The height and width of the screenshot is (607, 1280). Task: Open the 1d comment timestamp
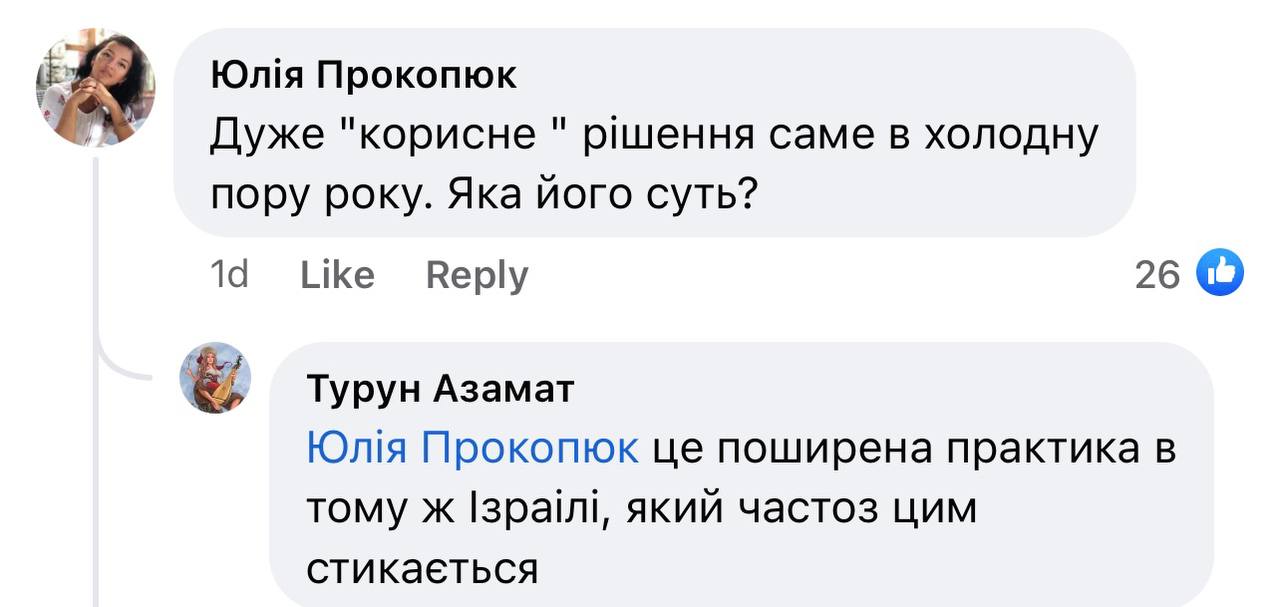point(230,275)
